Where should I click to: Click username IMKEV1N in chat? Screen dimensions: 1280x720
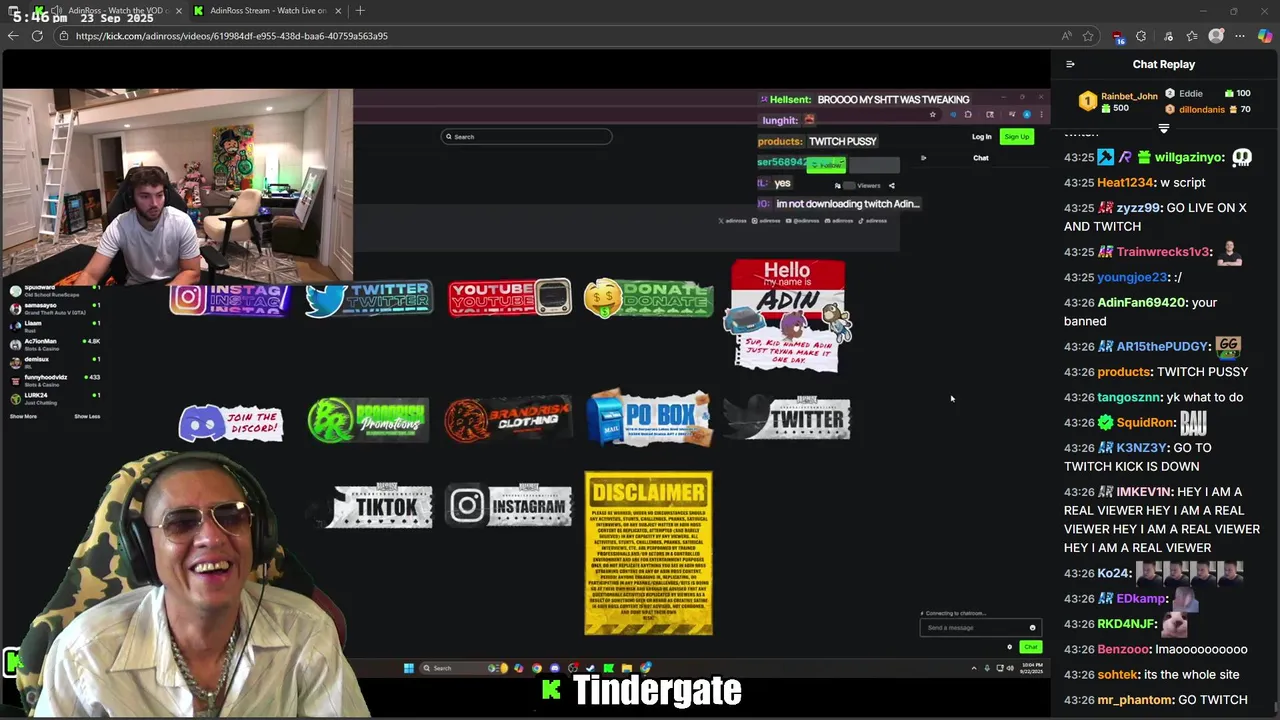click(x=1143, y=492)
